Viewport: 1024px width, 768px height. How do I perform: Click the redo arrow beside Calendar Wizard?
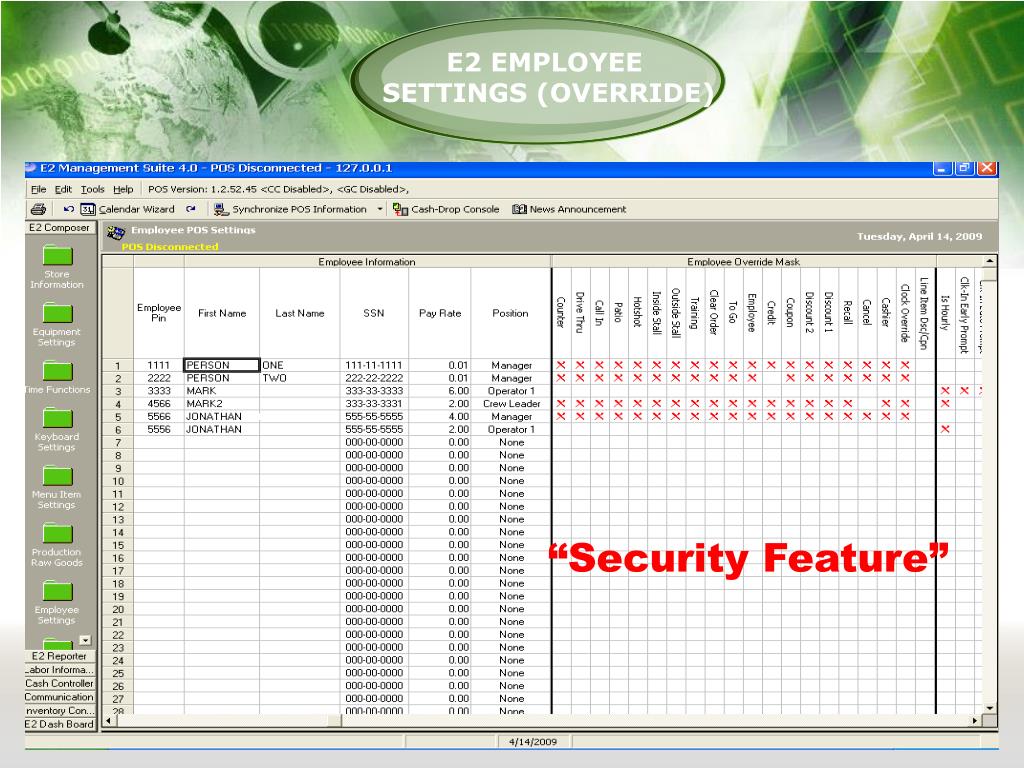(x=191, y=210)
